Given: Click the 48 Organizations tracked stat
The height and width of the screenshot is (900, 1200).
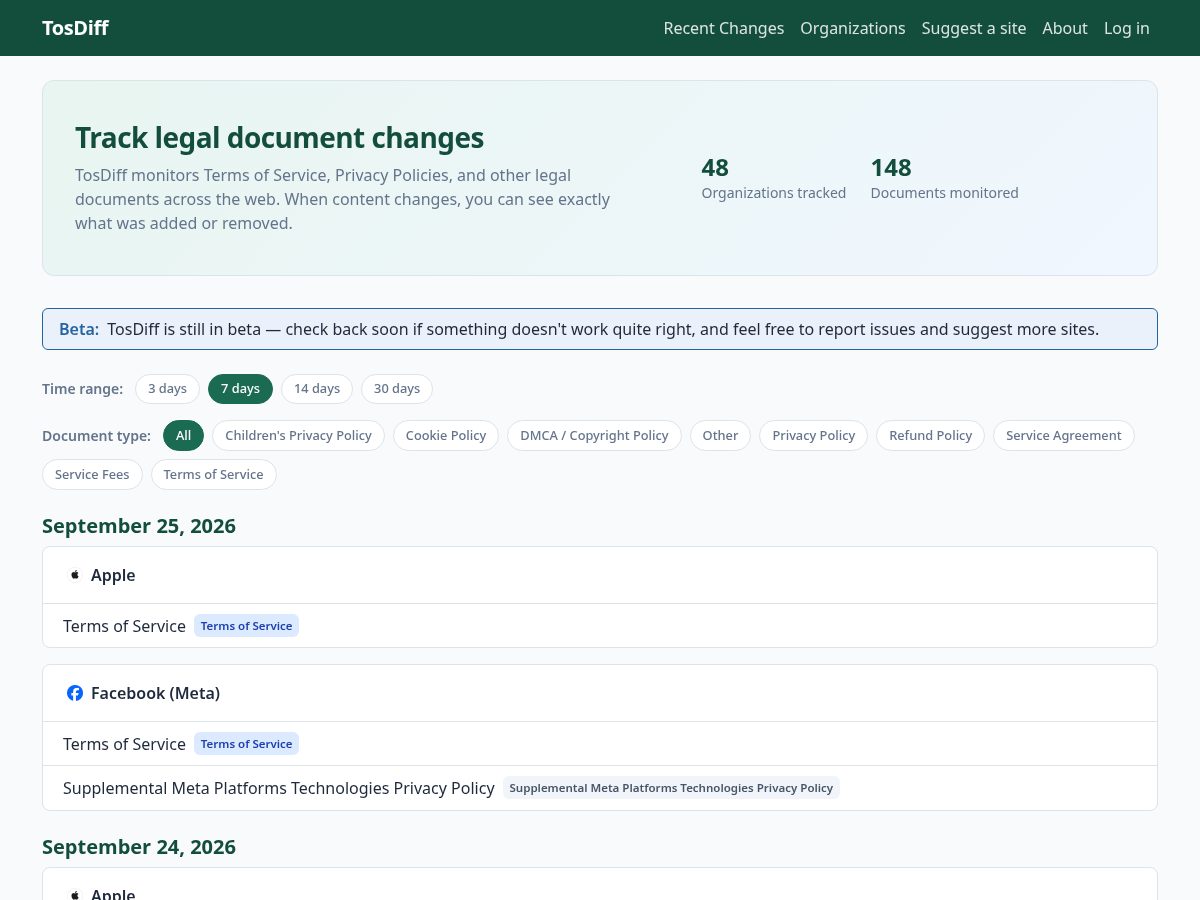Looking at the screenshot, I should [774, 178].
